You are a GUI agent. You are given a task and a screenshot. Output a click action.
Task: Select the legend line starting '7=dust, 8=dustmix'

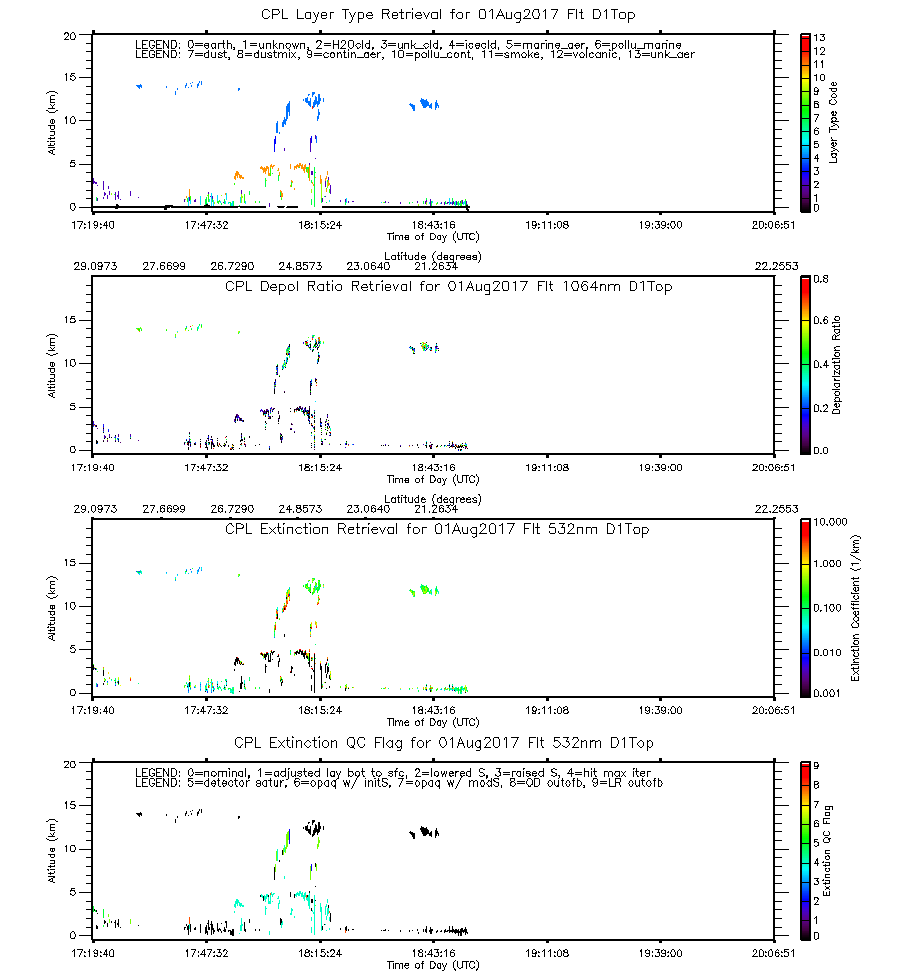tap(414, 54)
